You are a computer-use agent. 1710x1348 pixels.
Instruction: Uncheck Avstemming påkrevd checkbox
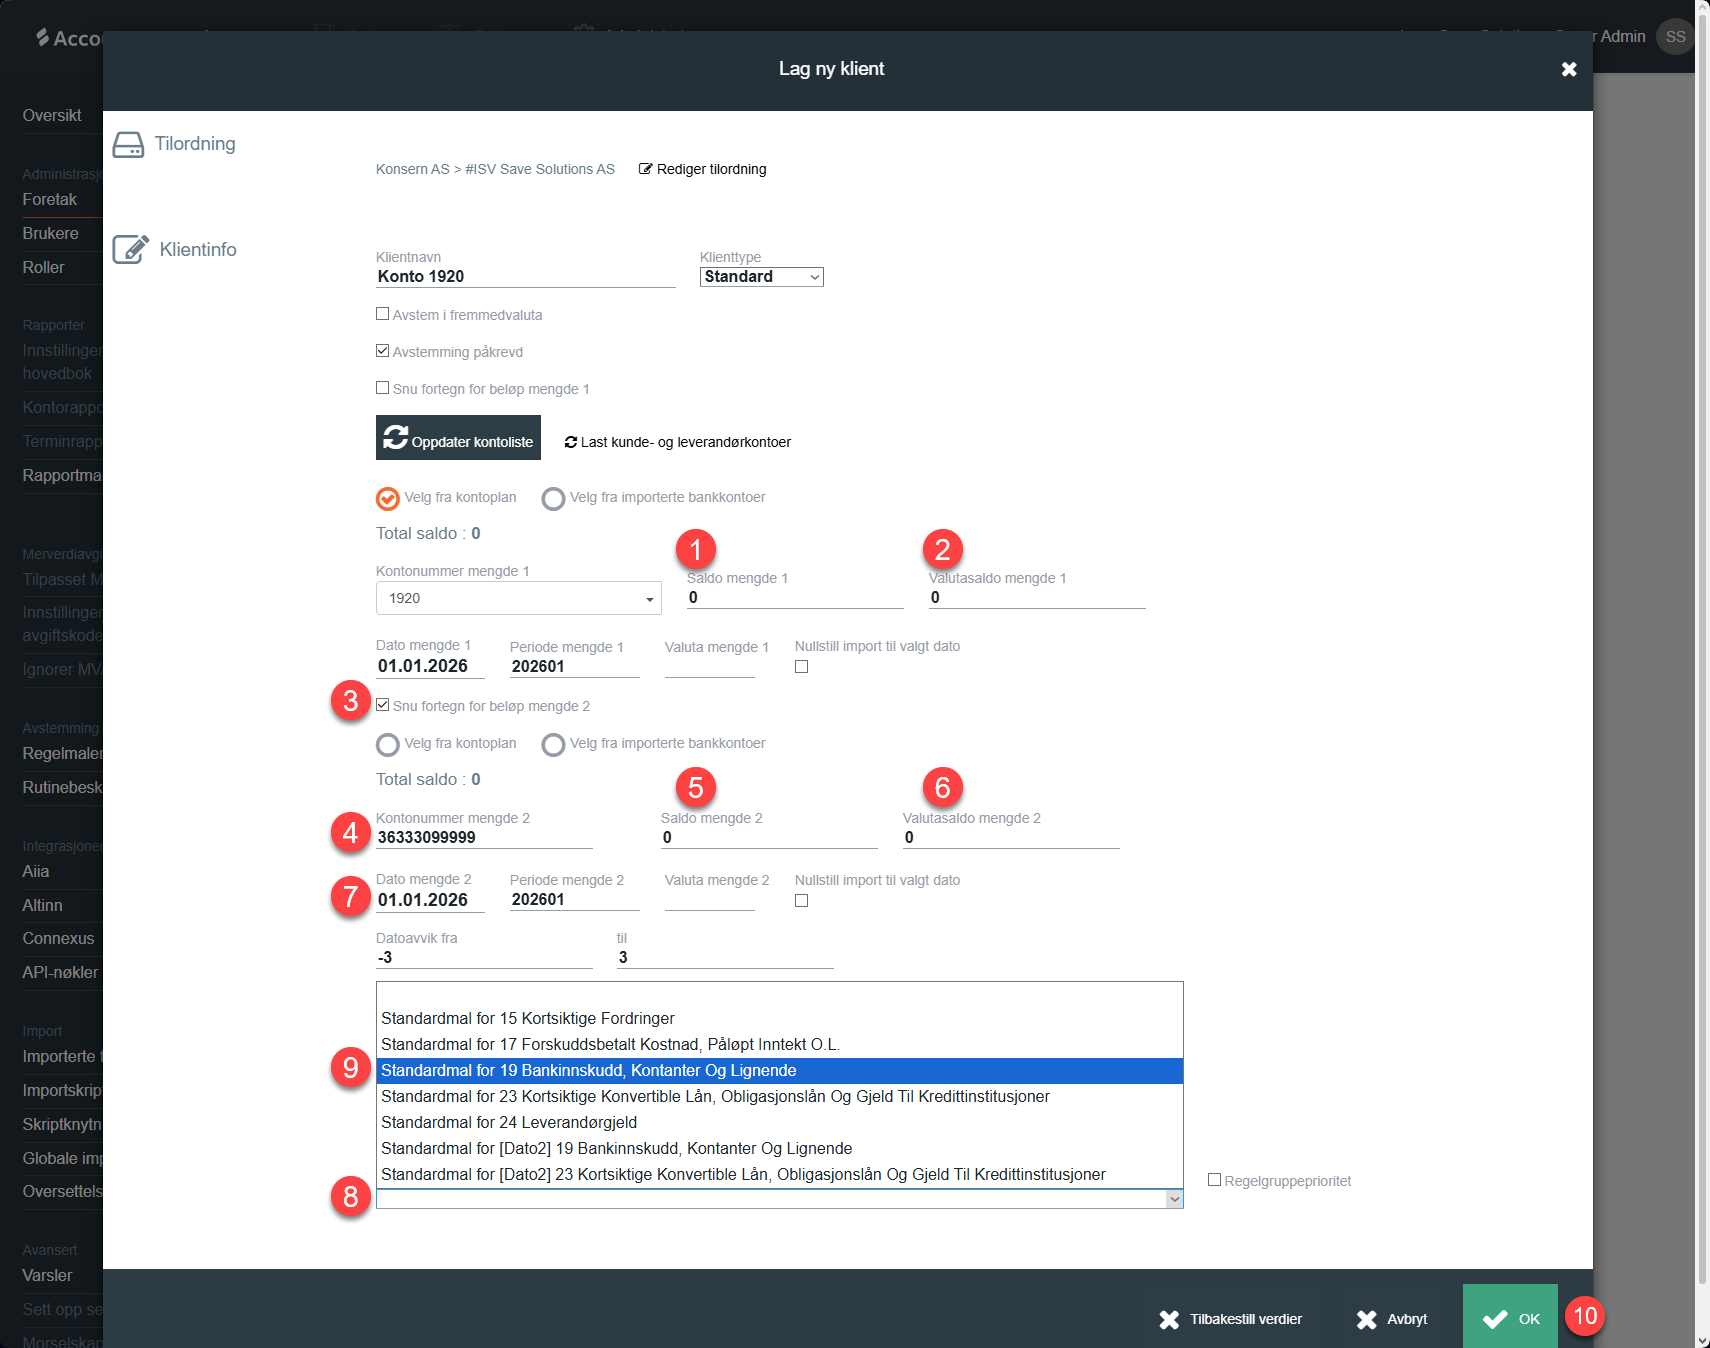click(382, 351)
